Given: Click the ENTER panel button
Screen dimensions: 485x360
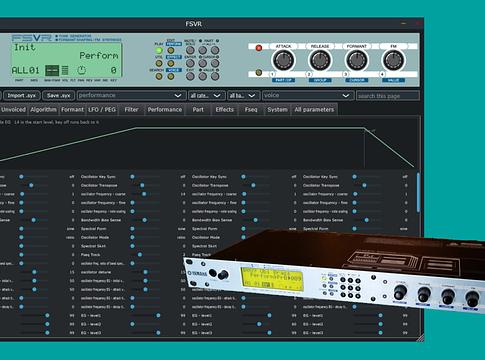Looking at the screenshot, I should [190, 63].
